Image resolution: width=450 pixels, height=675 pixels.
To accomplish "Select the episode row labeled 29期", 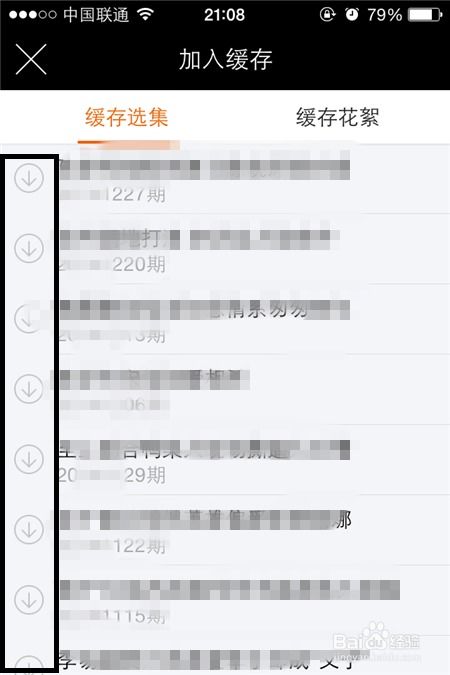I will (x=225, y=460).
